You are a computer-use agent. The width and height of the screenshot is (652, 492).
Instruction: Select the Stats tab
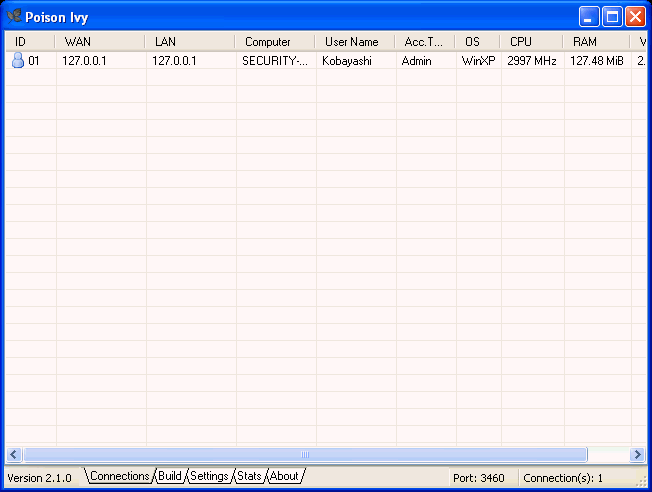(x=249, y=476)
